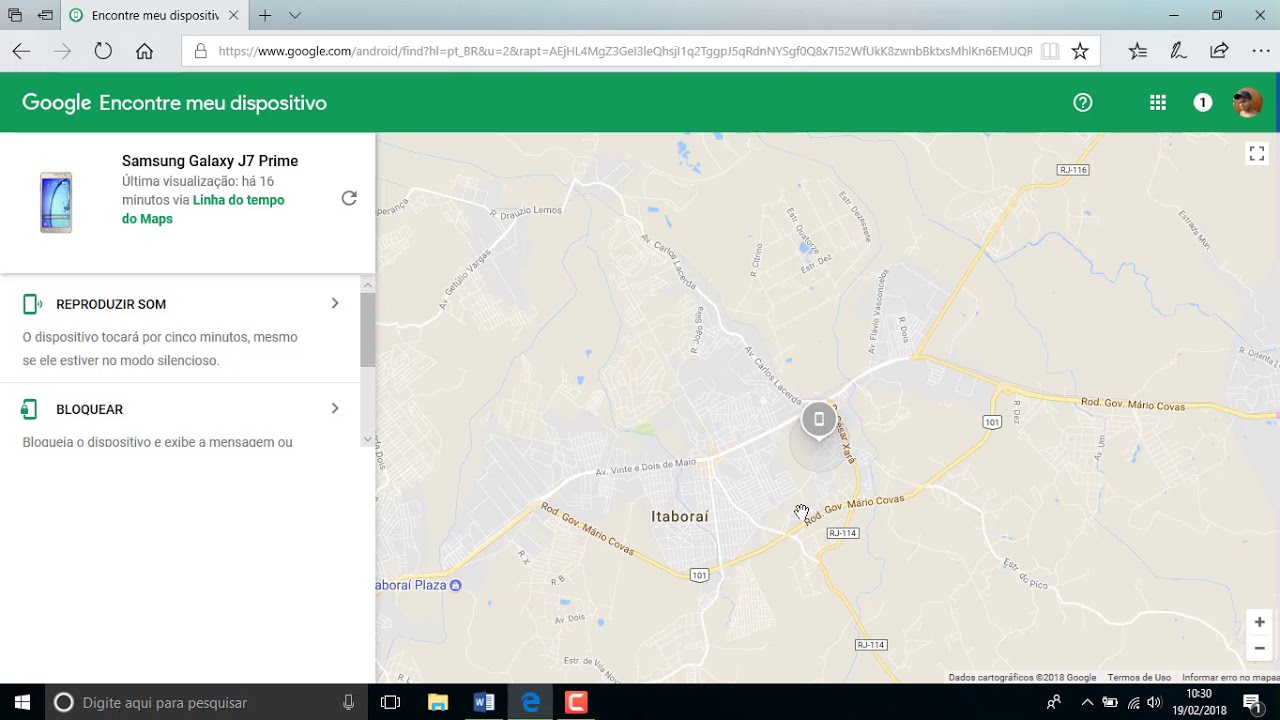Close the Encontre meu dispositivo tab
The width and height of the screenshot is (1280, 720).
pos(234,16)
